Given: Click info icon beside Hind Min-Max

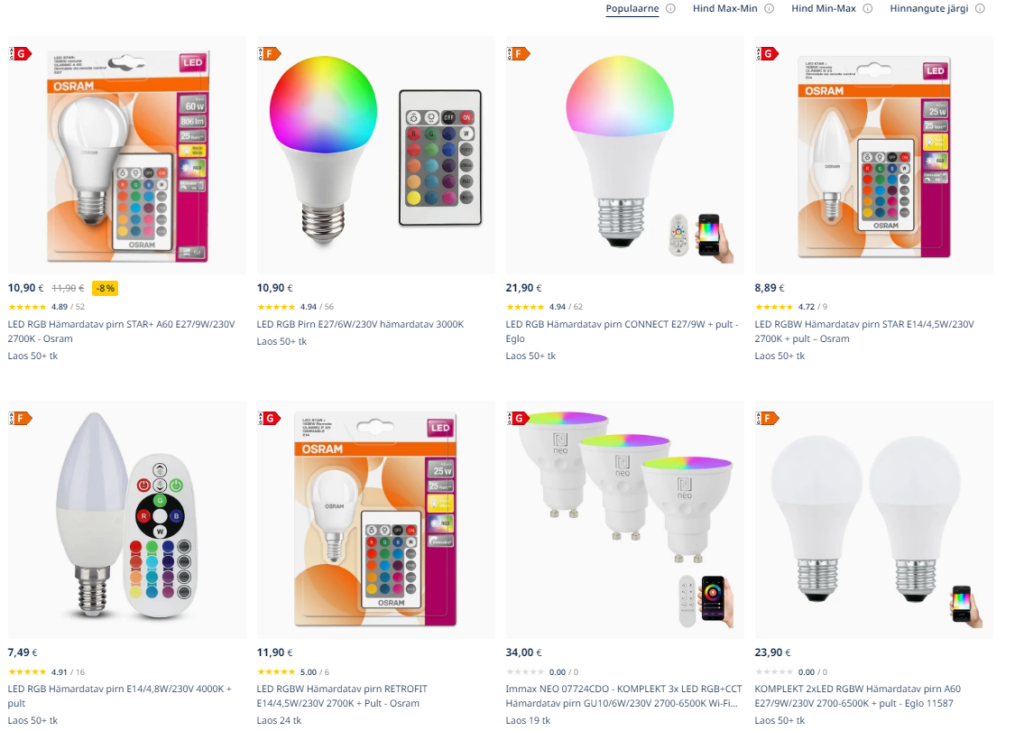Looking at the screenshot, I should click(x=867, y=8).
